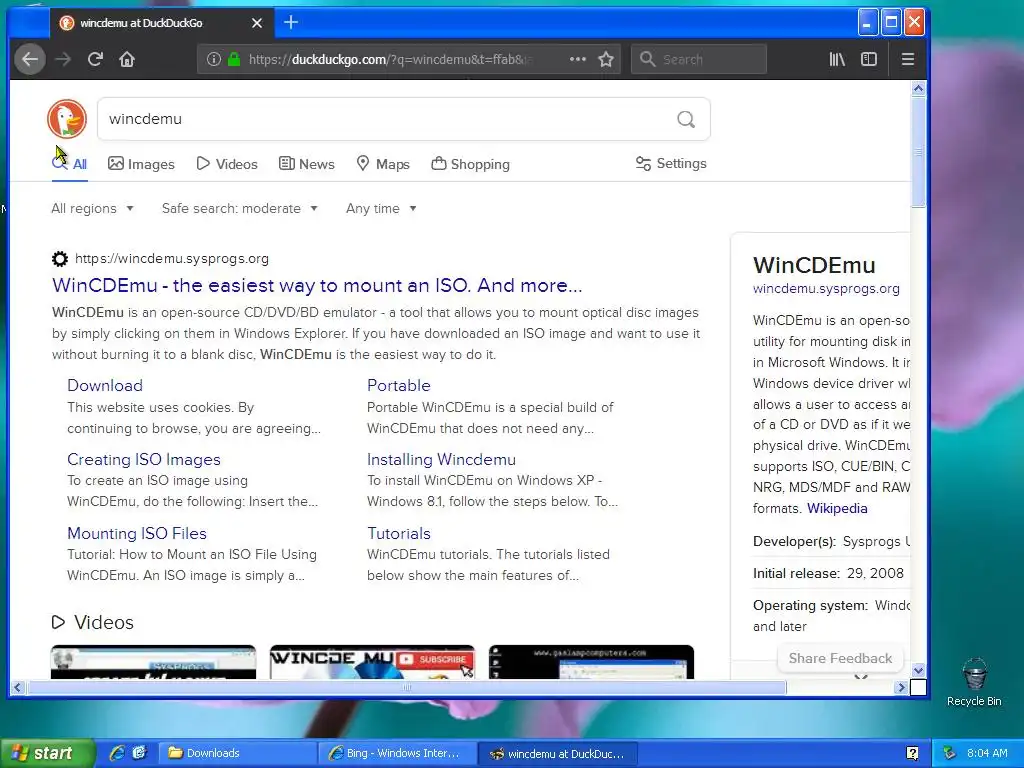This screenshot has height=768, width=1024.
Task: Switch to the Shopping results tab
Action: tap(470, 164)
